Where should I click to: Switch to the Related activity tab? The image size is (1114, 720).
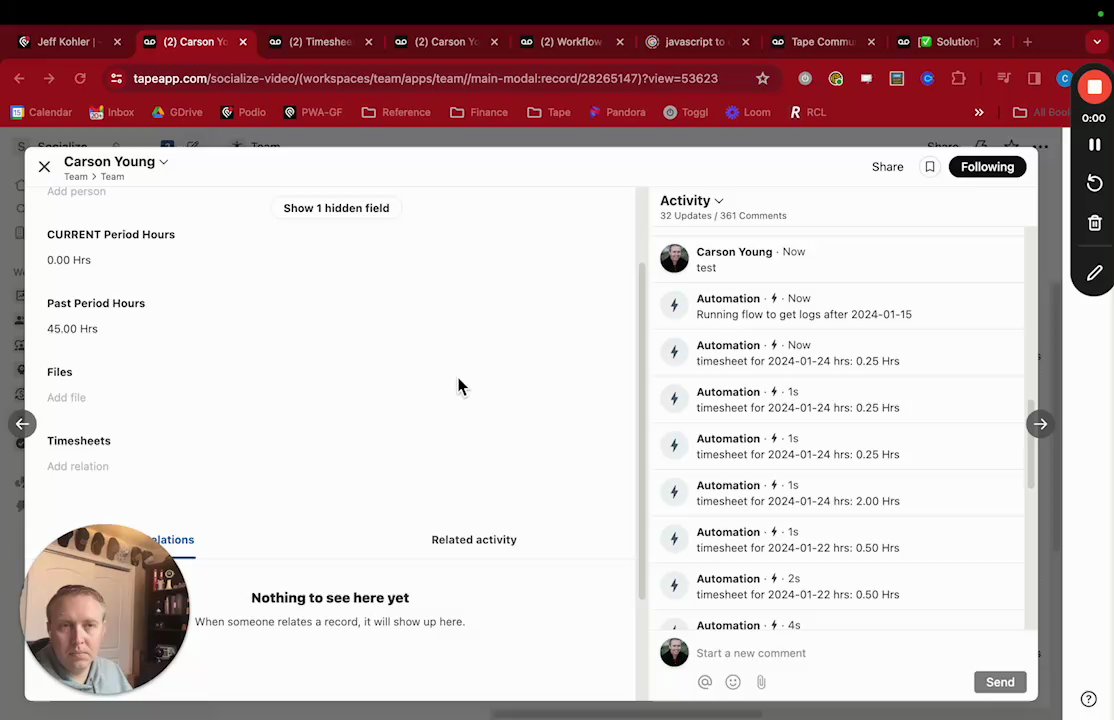point(474,540)
